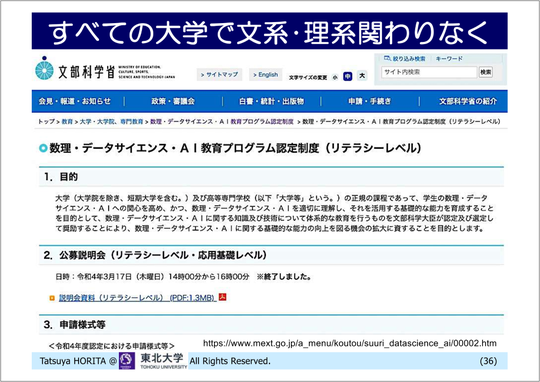Go to 教育 breadcrumb link
Viewport: 540px width, 382px height.
pos(67,122)
